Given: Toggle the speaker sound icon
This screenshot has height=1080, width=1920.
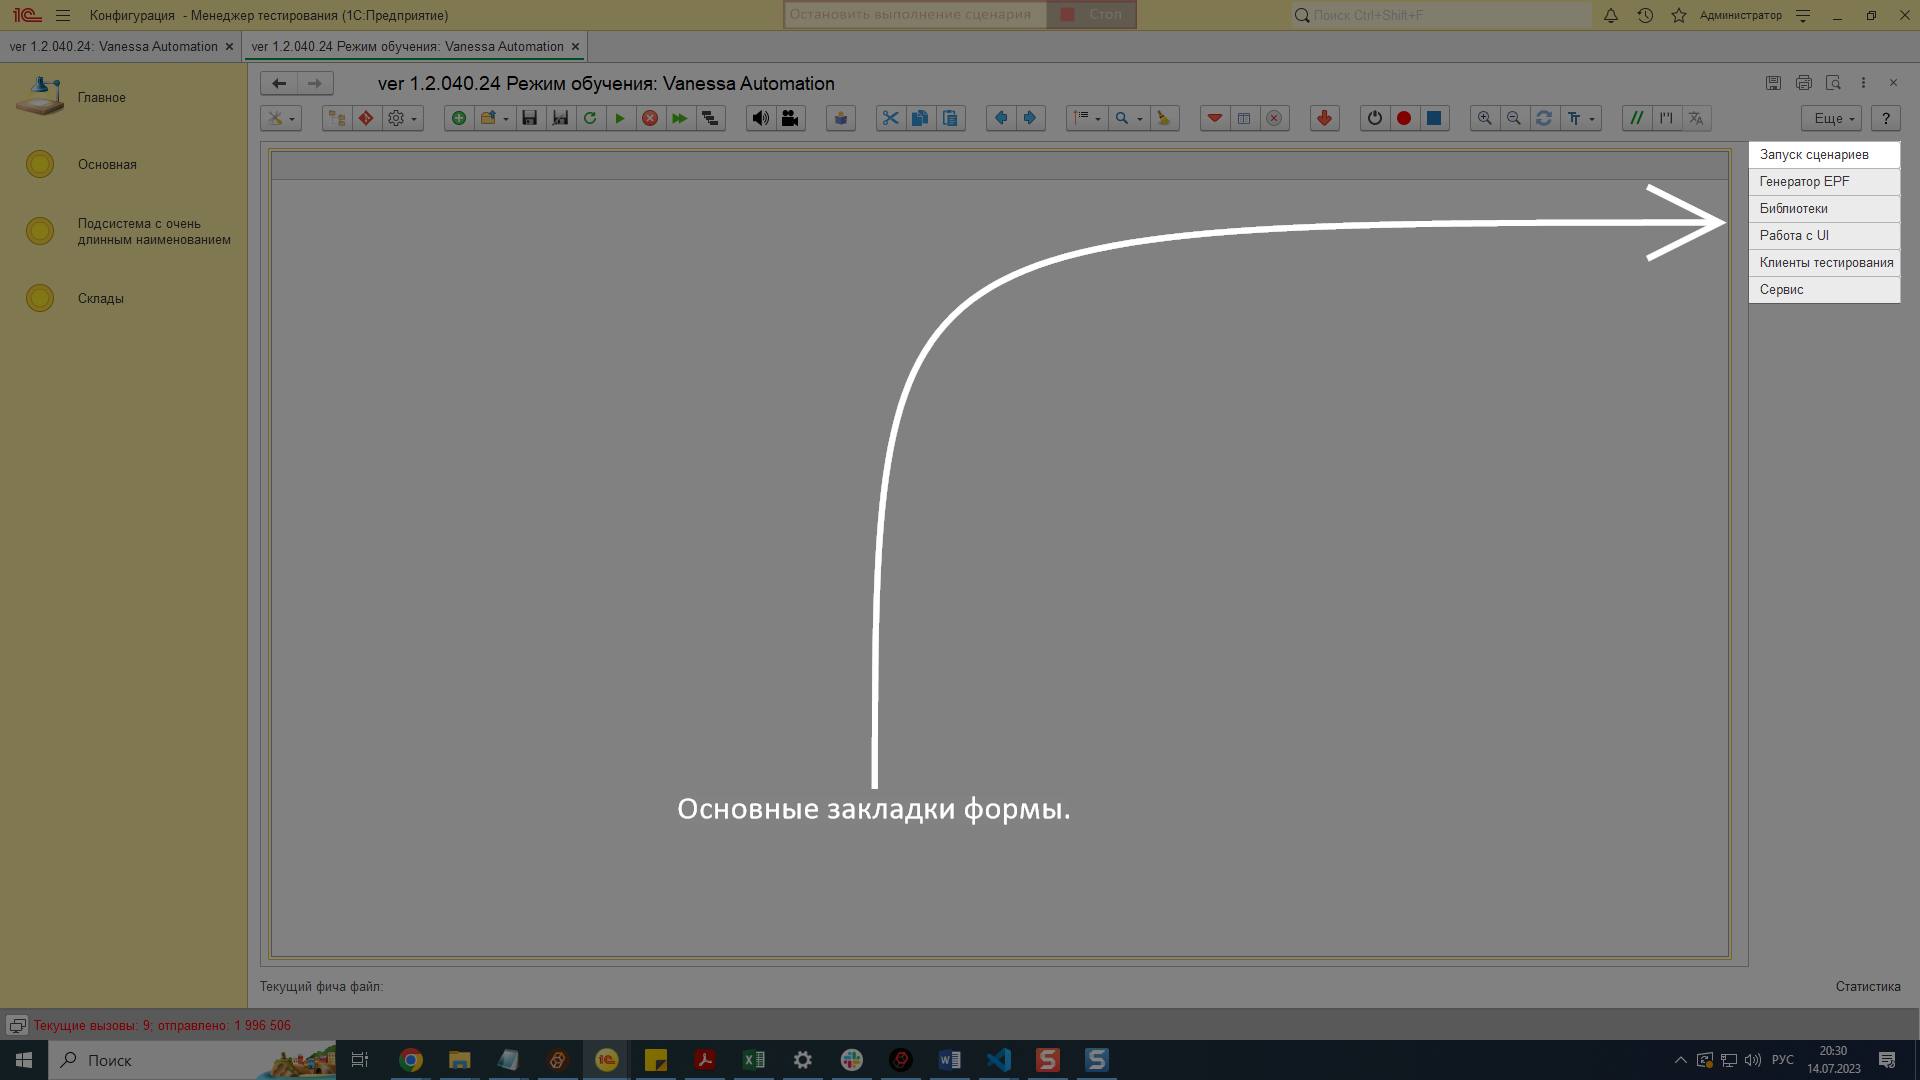Looking at the screenshot, I should pyautogui.click(x=760, y=118).
